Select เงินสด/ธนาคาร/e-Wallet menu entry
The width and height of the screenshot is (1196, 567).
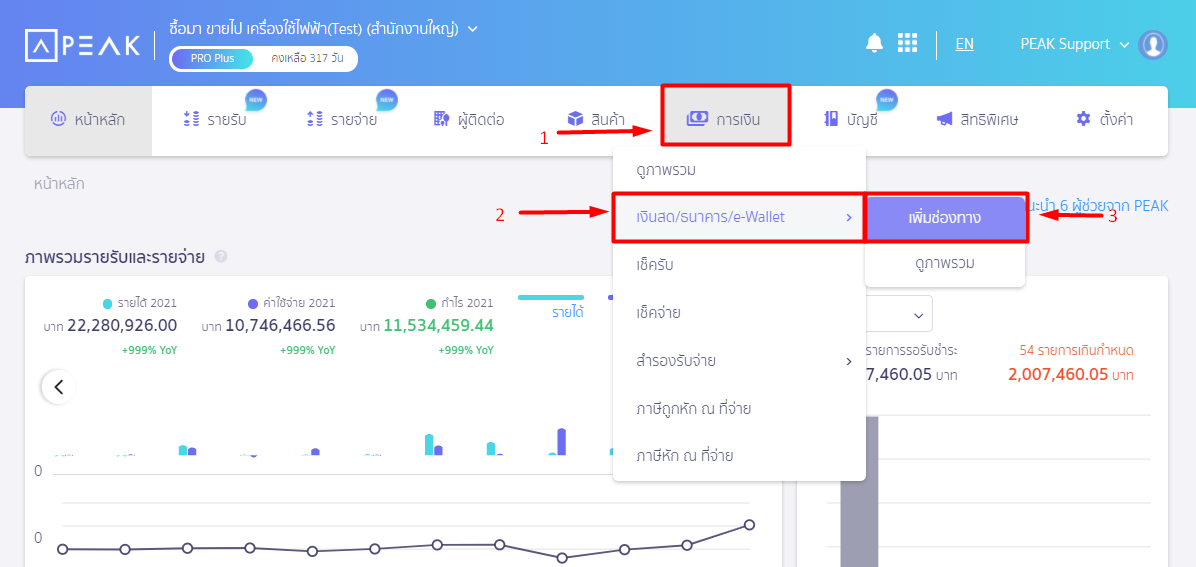[x=739, y=217]
